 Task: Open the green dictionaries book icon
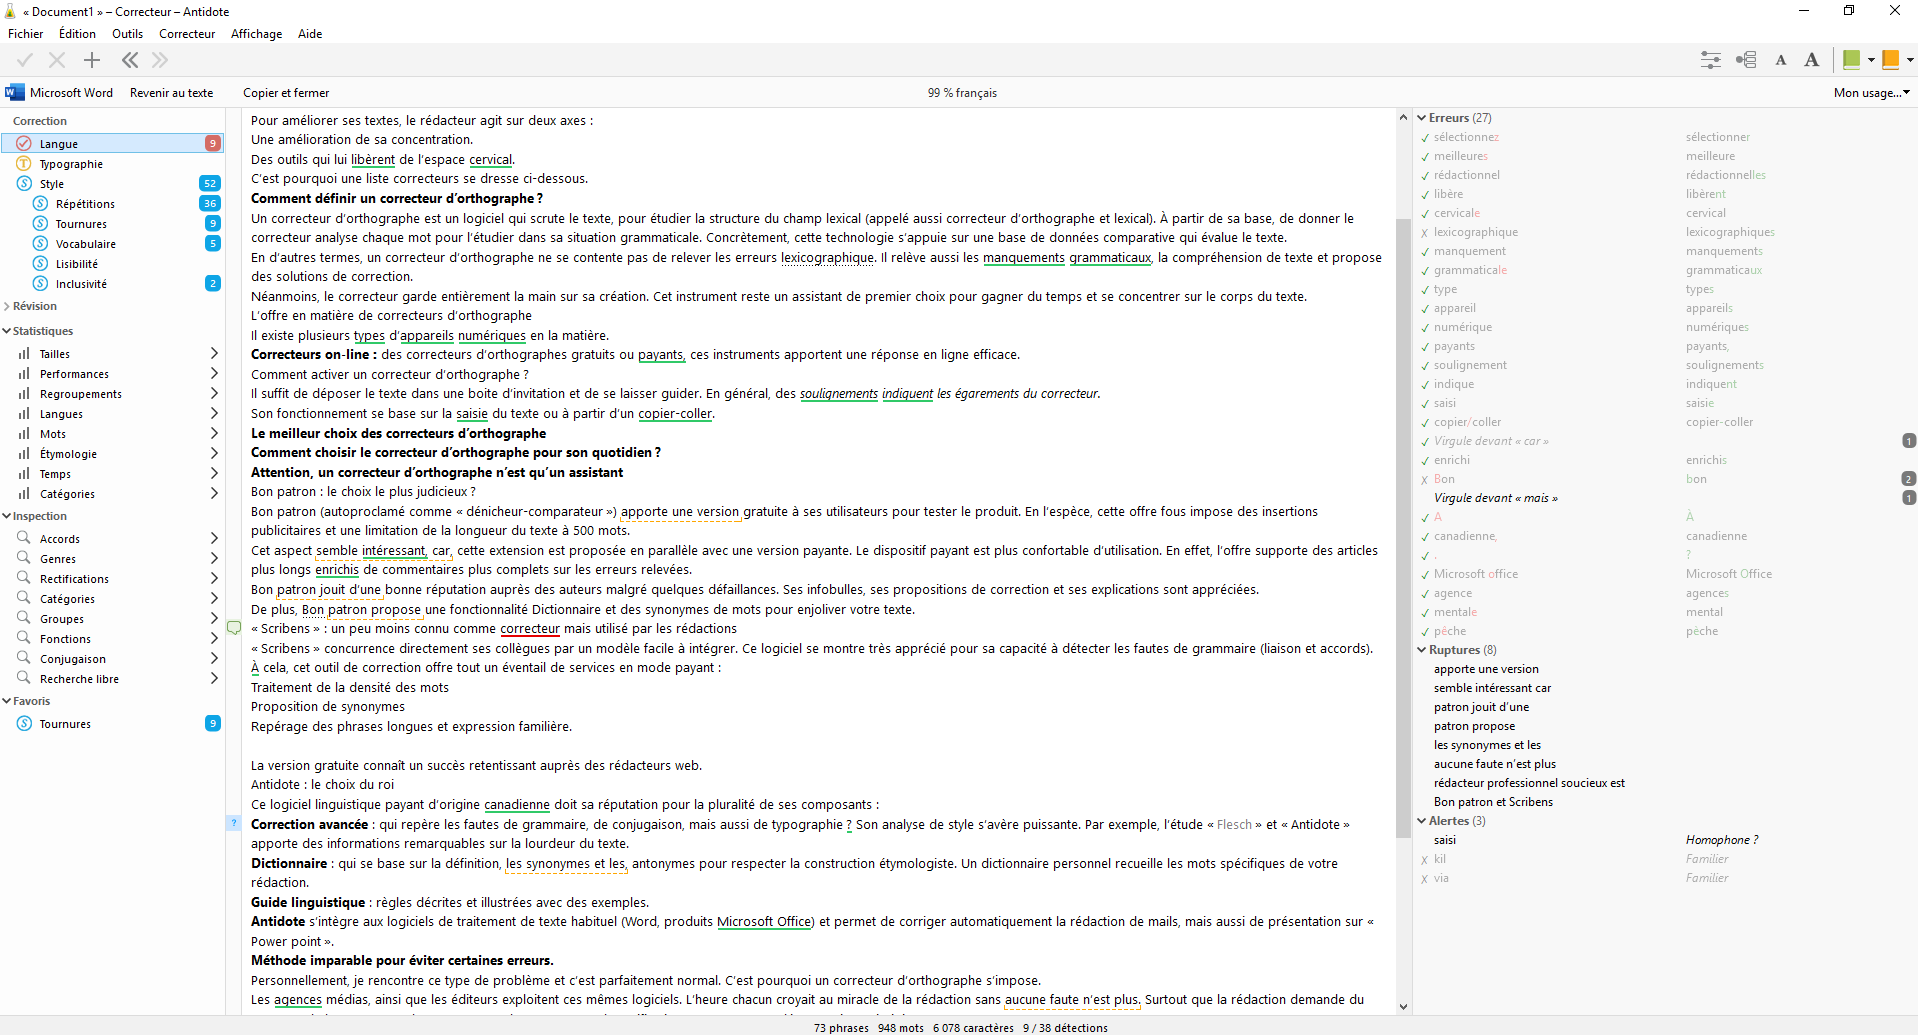click(x=1851, y=60)
